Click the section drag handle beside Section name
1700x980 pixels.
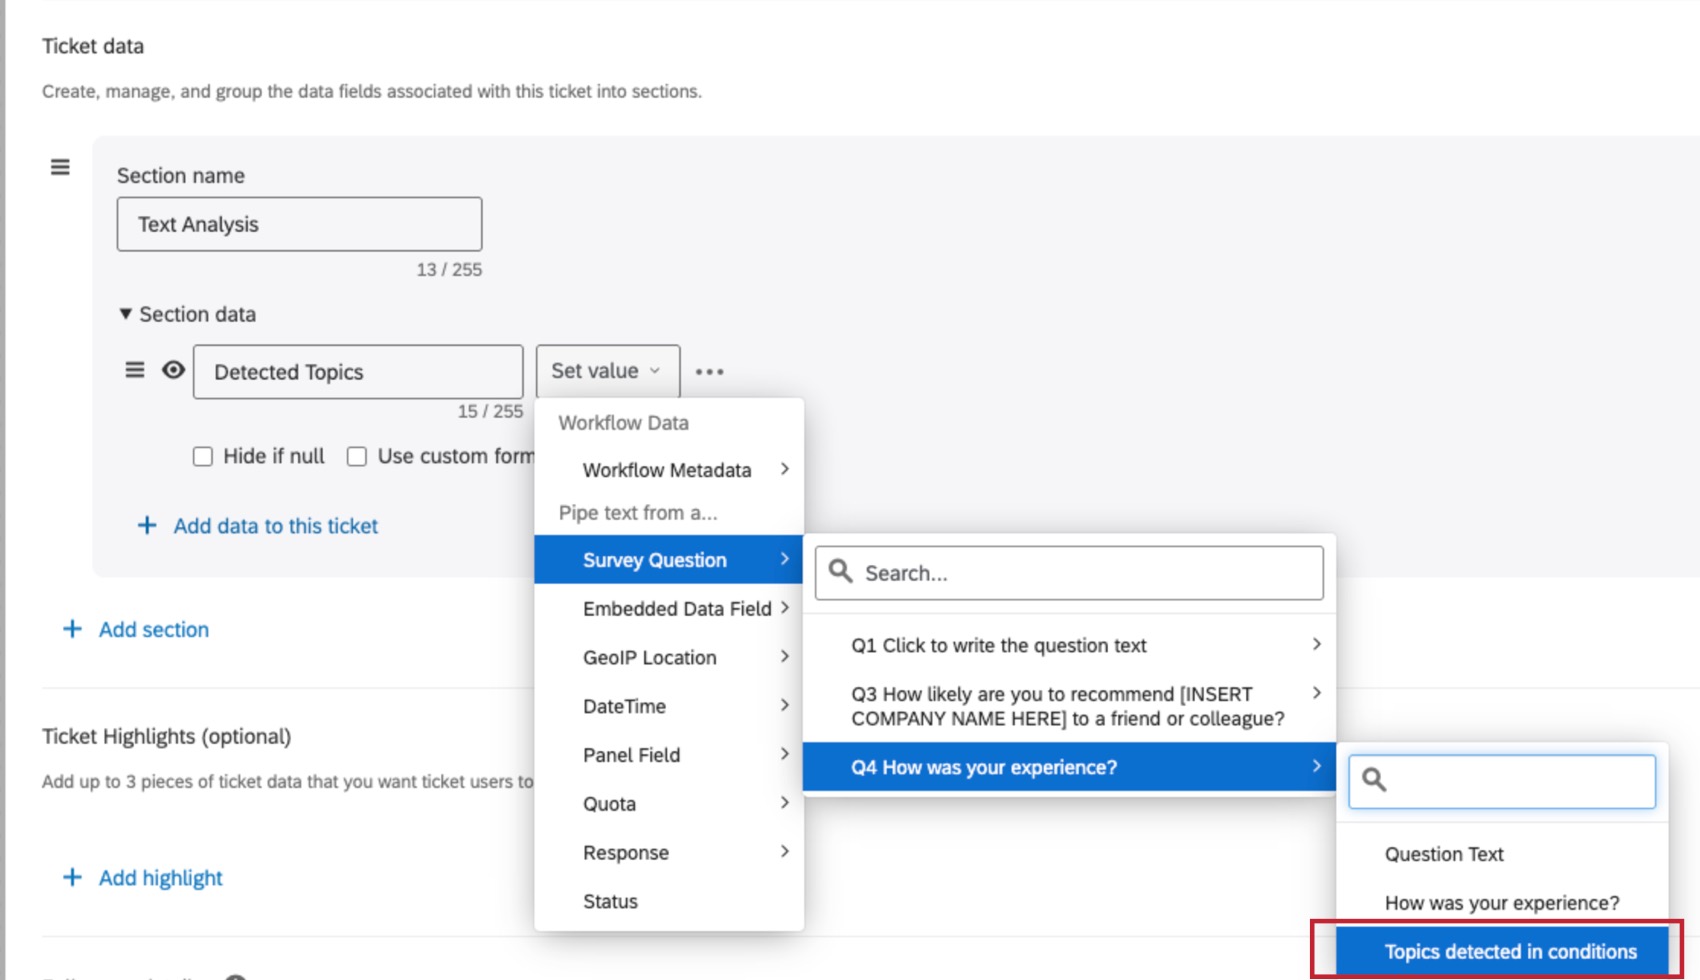pos(60,167)
